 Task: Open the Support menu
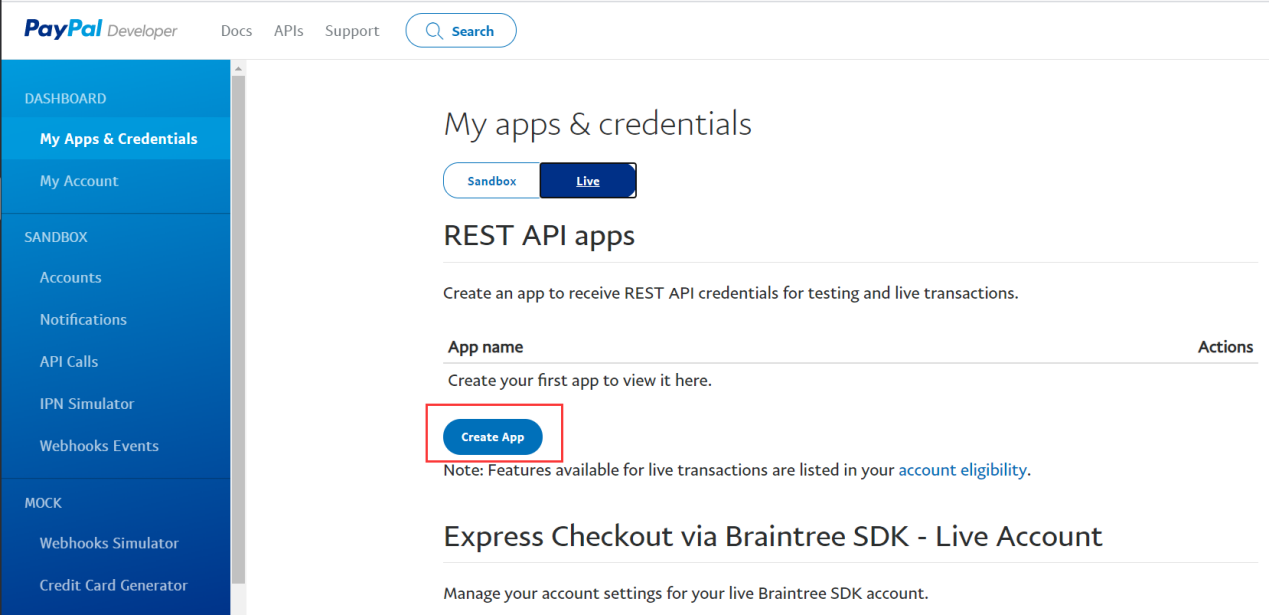pyautogui.click(x=352, y=31)
